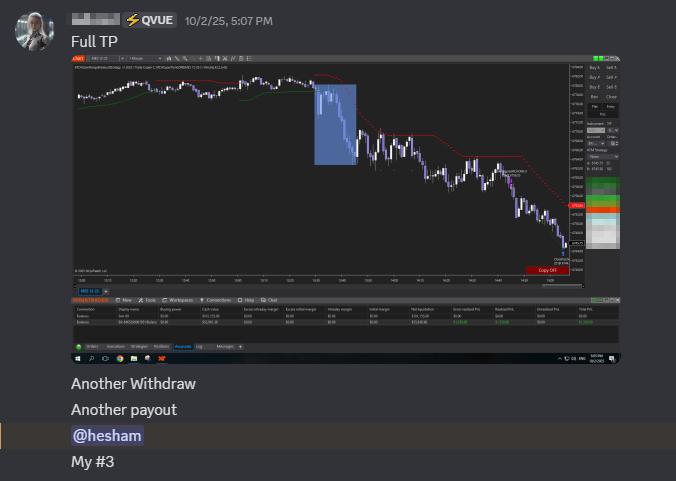The height and width of the screenshot is (481, 676).
Task: Click the blue highlighted rectangle on the chart
Action: point(335,124)
